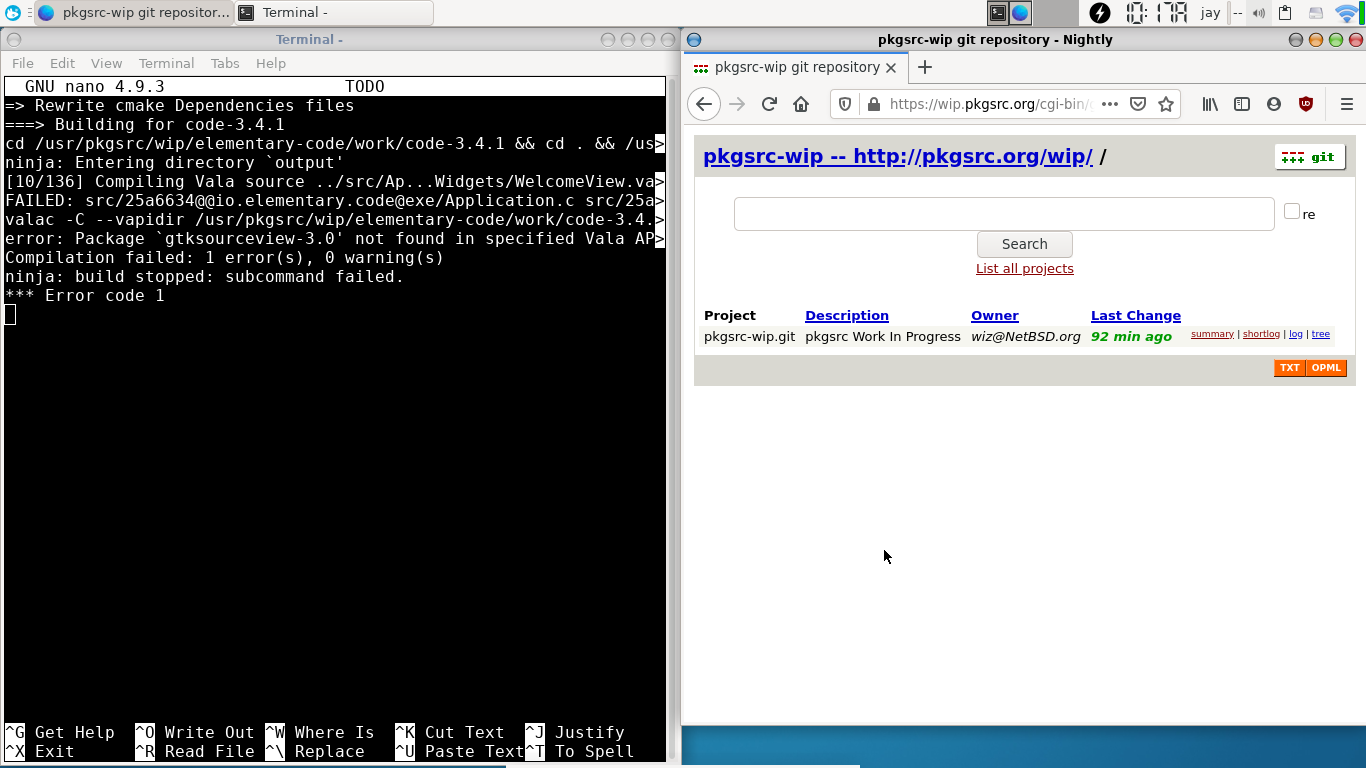1366x768 pixels.
Task: Click '*** Error code 1' line in terminal
Action: point(85,296)
